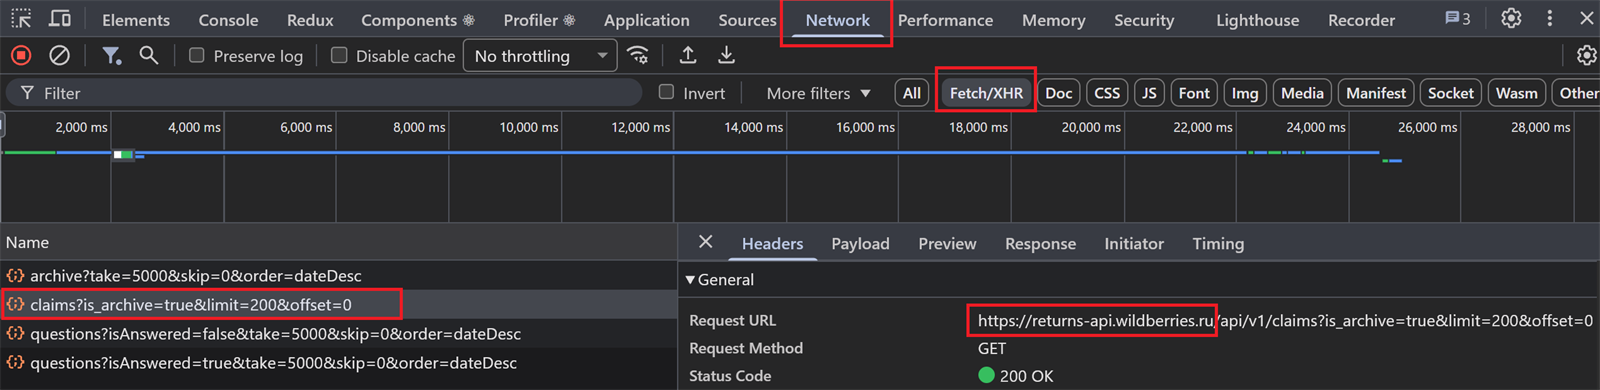Filter requests by Media
1600x390 pixels.
click(x=1302, y=93)
